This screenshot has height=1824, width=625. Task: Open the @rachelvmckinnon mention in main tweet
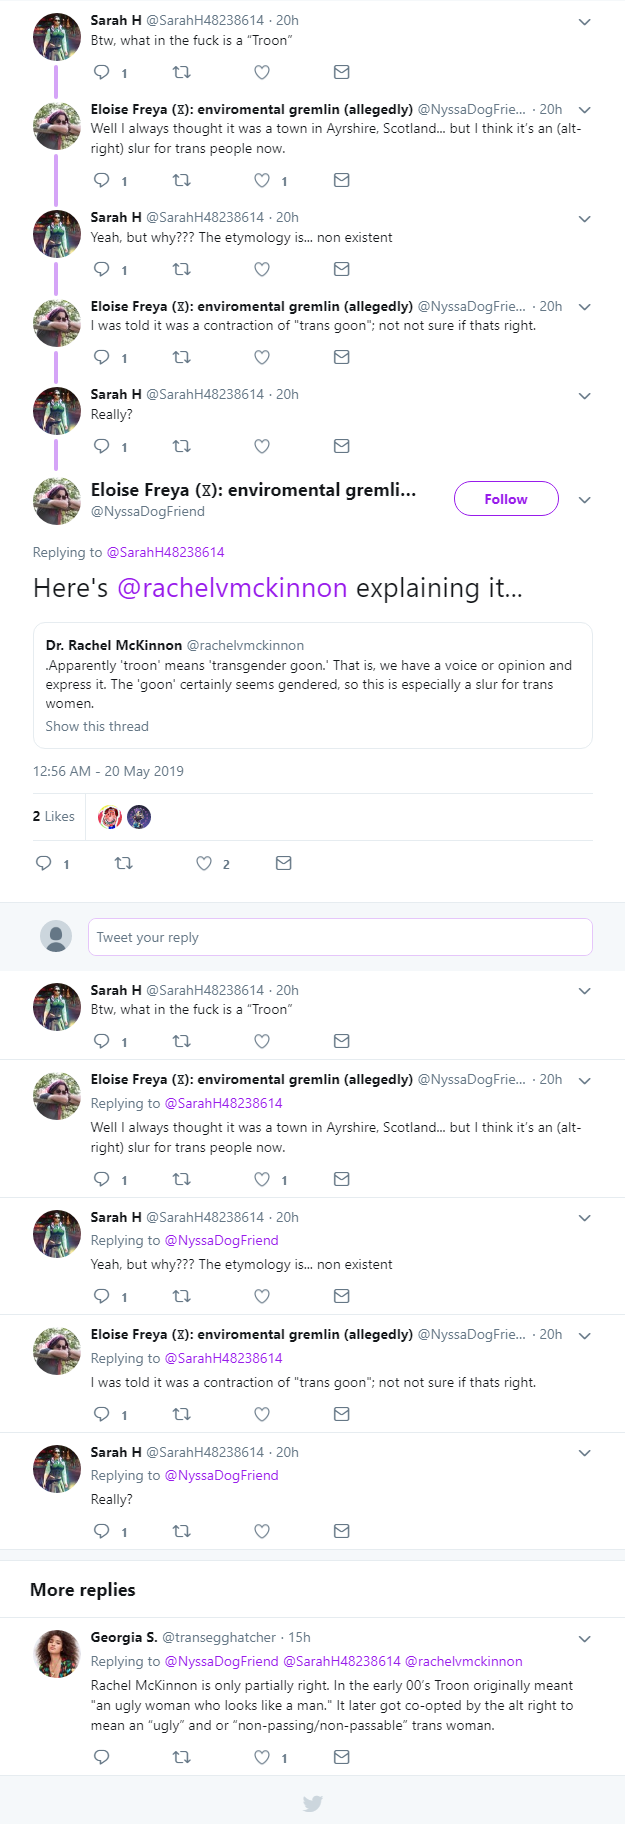(232, 588)
